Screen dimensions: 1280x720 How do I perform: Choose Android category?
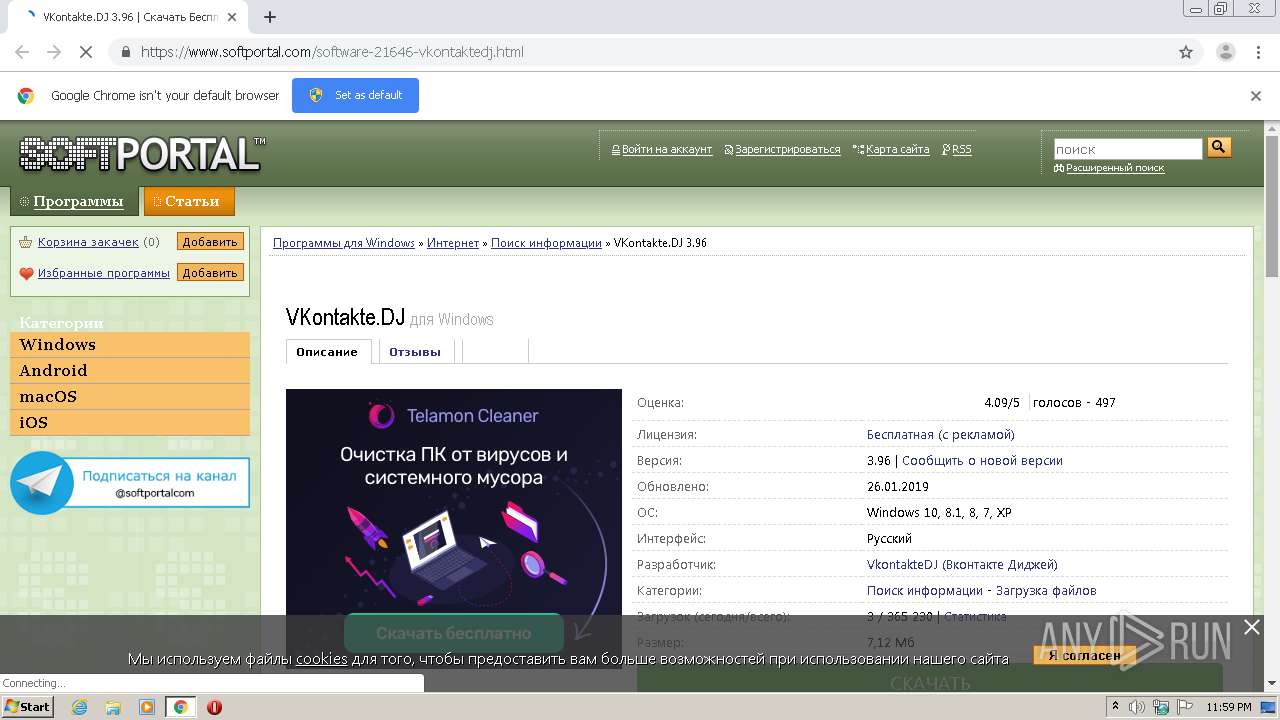pos(130,371)
